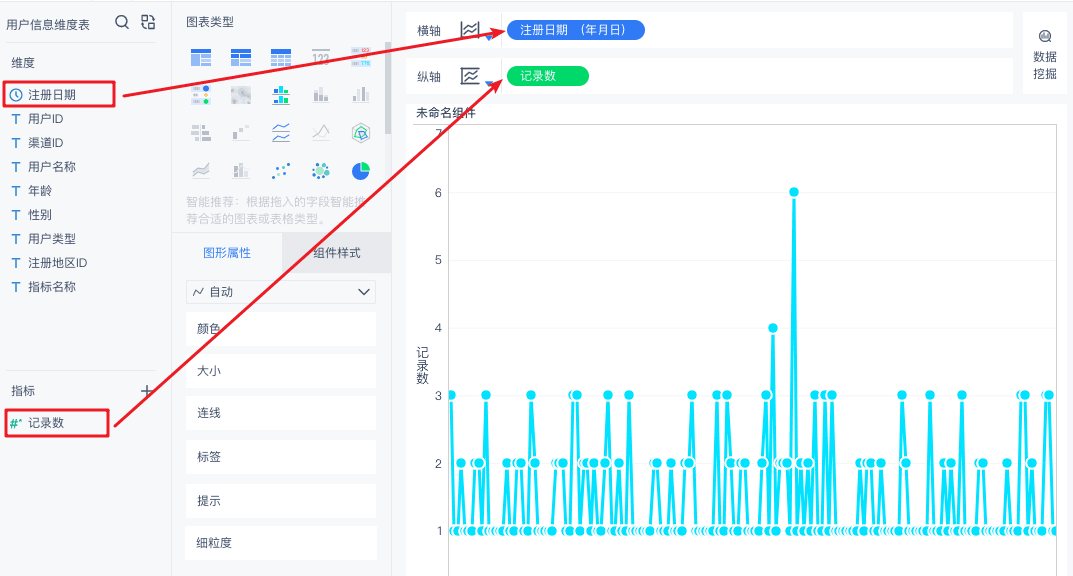The width and height of the screenshot is (1073, 576).
Task: Open the 自动 chart shape dropdown
Action: pyautogui.click(x=281, y=292)
